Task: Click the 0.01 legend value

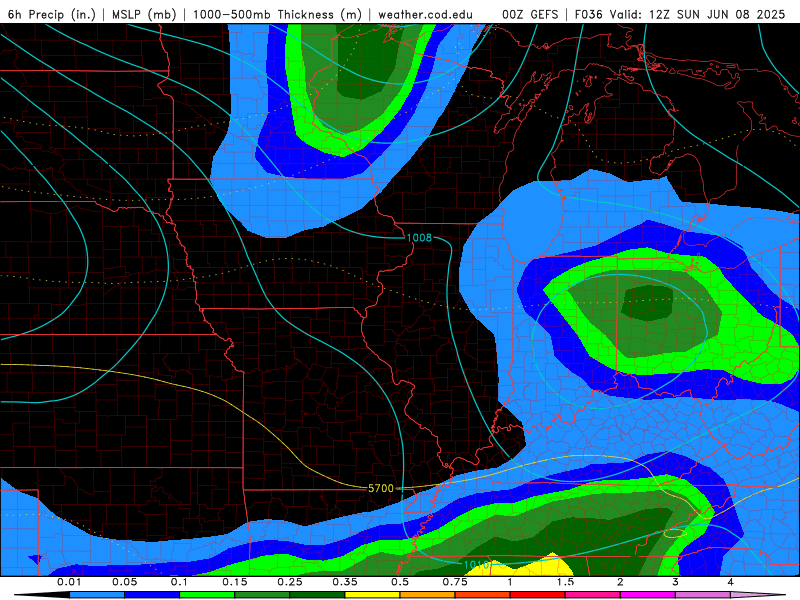Action: pyautogui.click(x=69, y=582)
